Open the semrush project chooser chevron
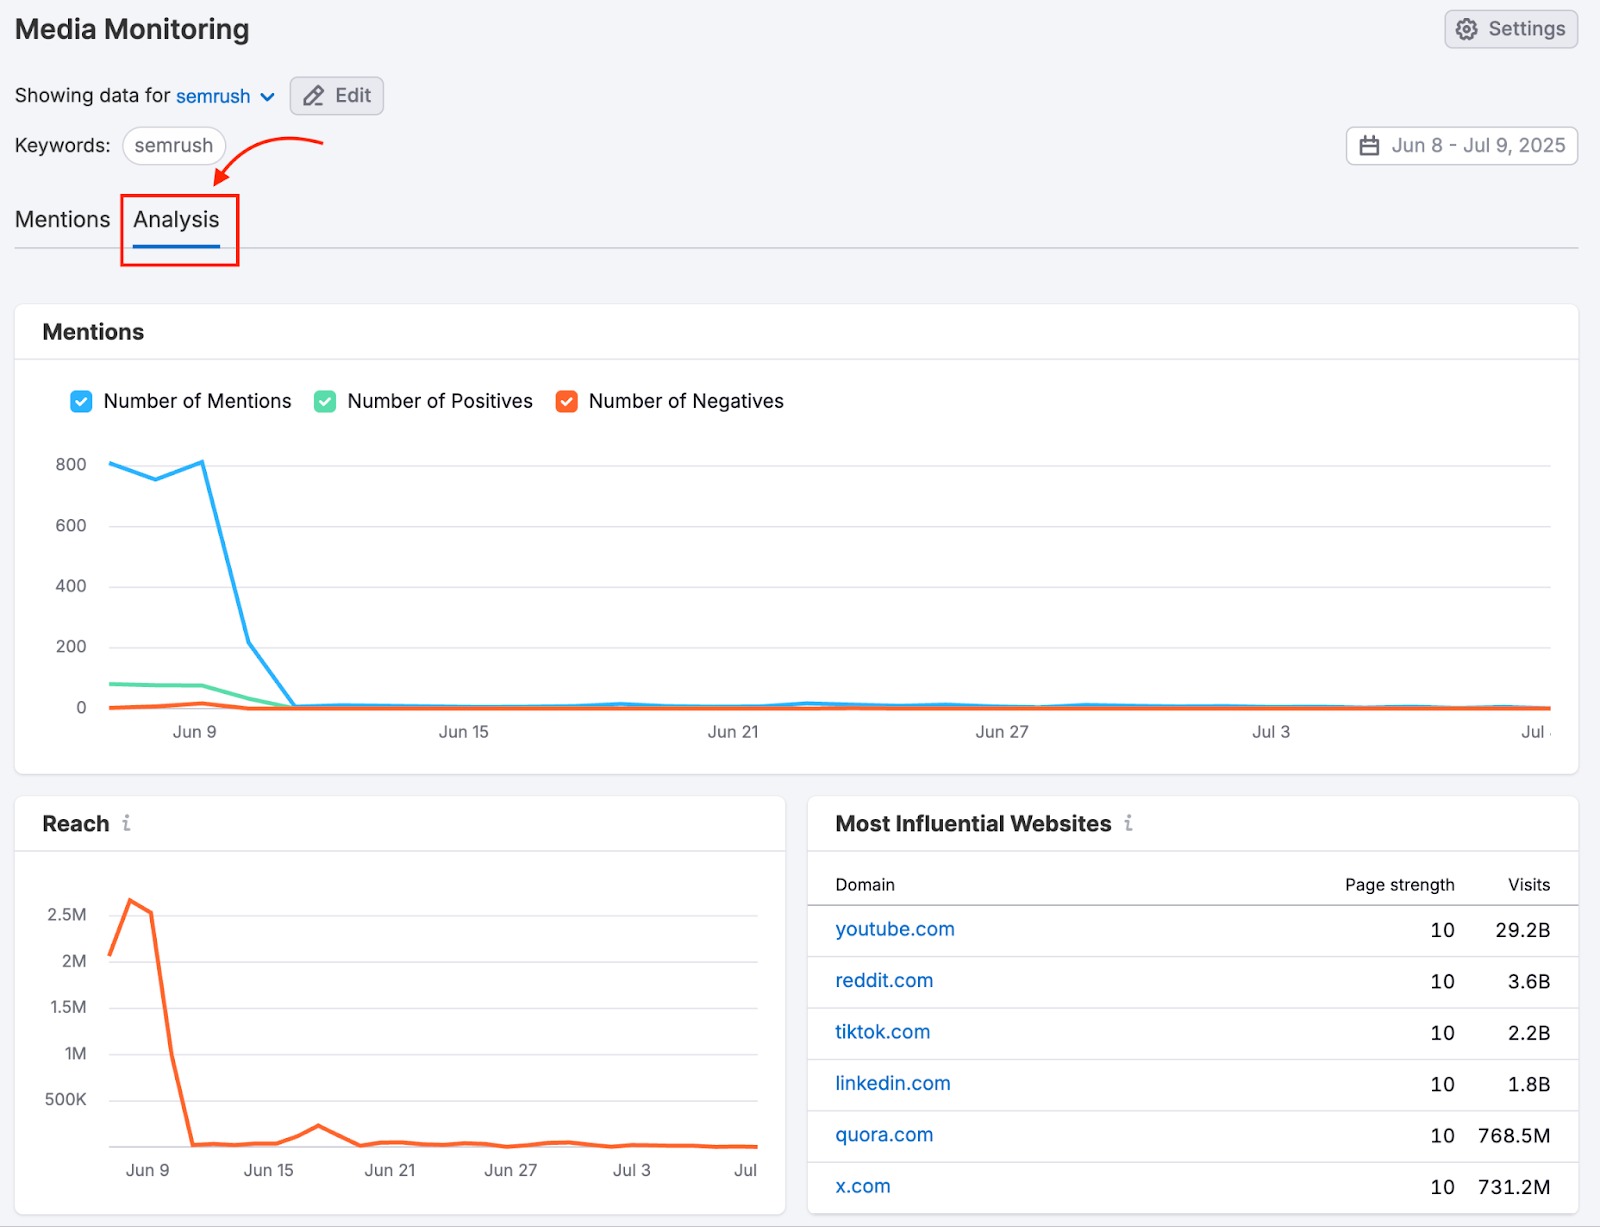 (267, 96)
